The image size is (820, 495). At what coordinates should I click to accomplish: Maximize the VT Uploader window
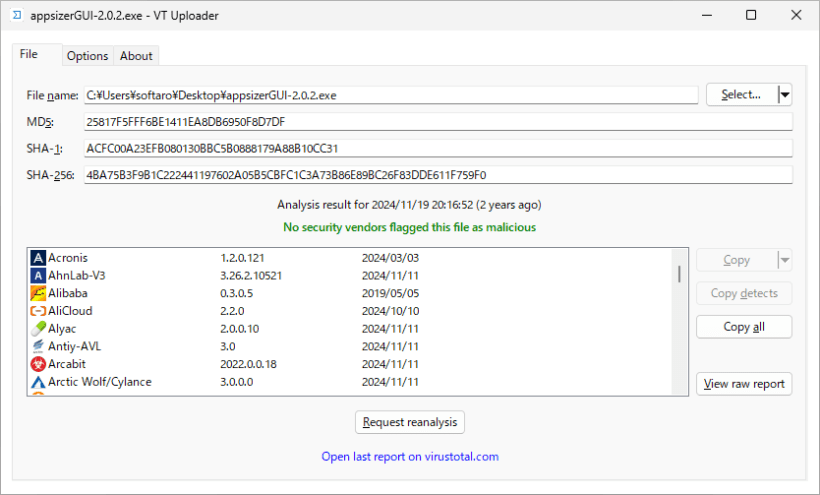(751, 15)
